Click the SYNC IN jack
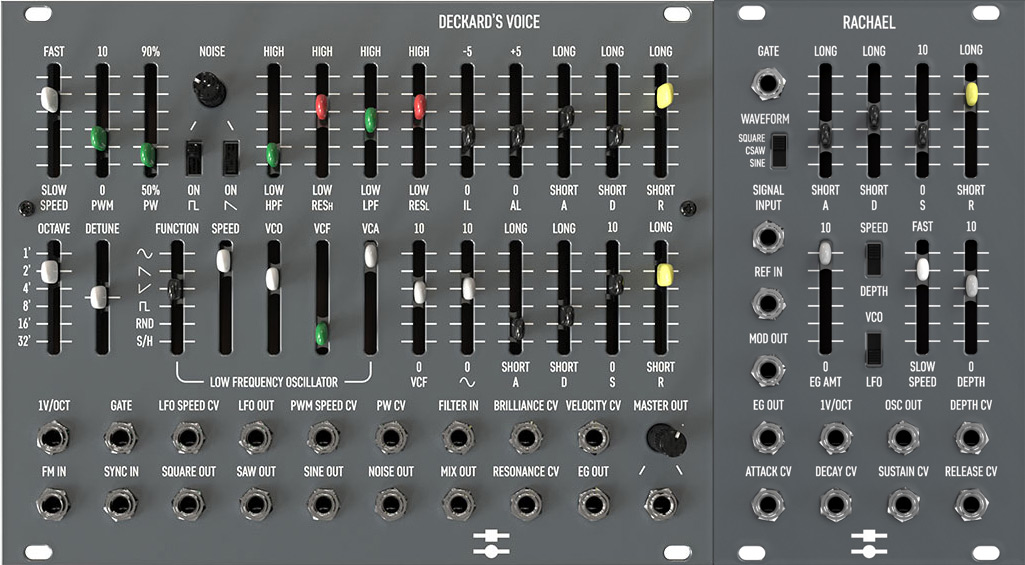The height and width of the screenshot is (565, 1025). 120,503
